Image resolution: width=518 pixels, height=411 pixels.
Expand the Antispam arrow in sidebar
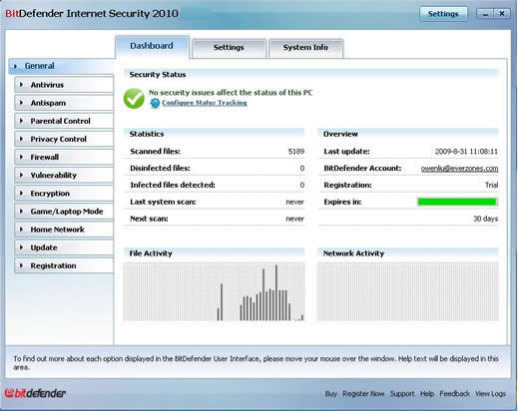point(21,103)
